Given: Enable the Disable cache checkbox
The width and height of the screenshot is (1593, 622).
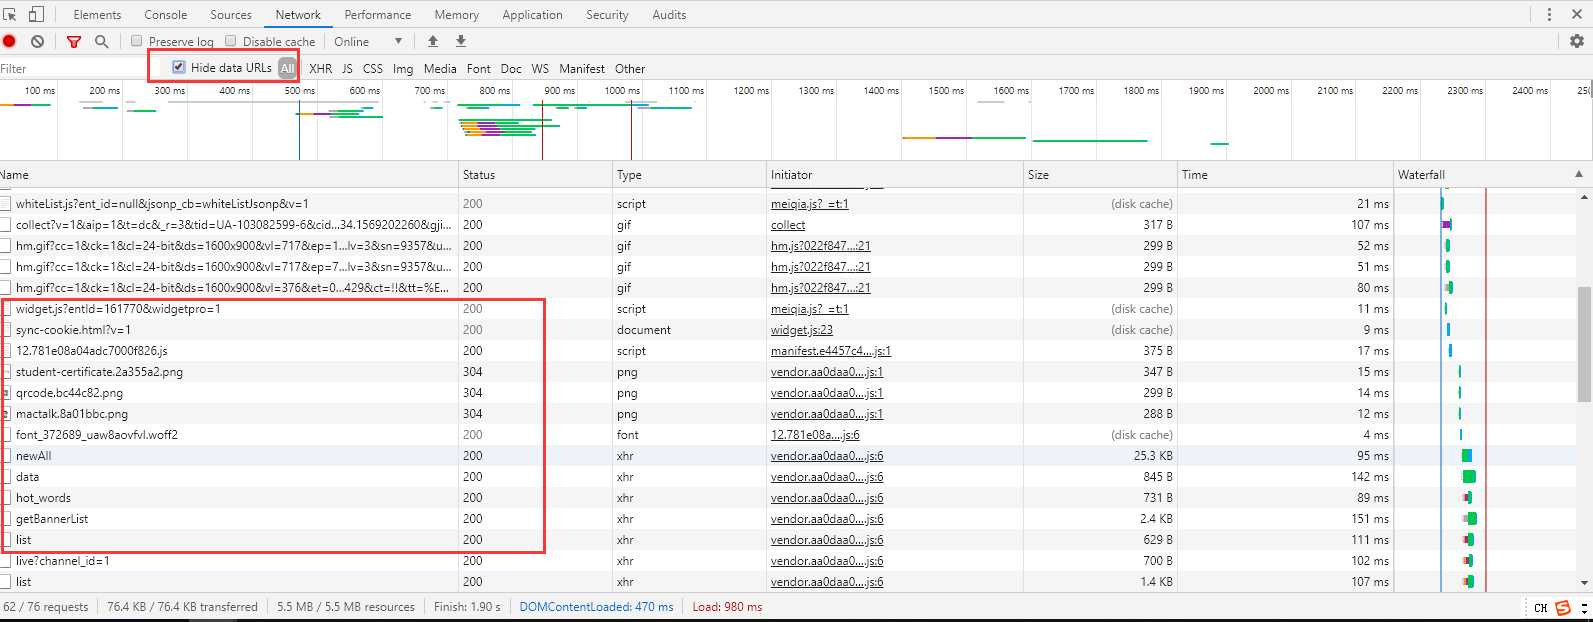Looking at the screenshot, I should pos(231,41).
